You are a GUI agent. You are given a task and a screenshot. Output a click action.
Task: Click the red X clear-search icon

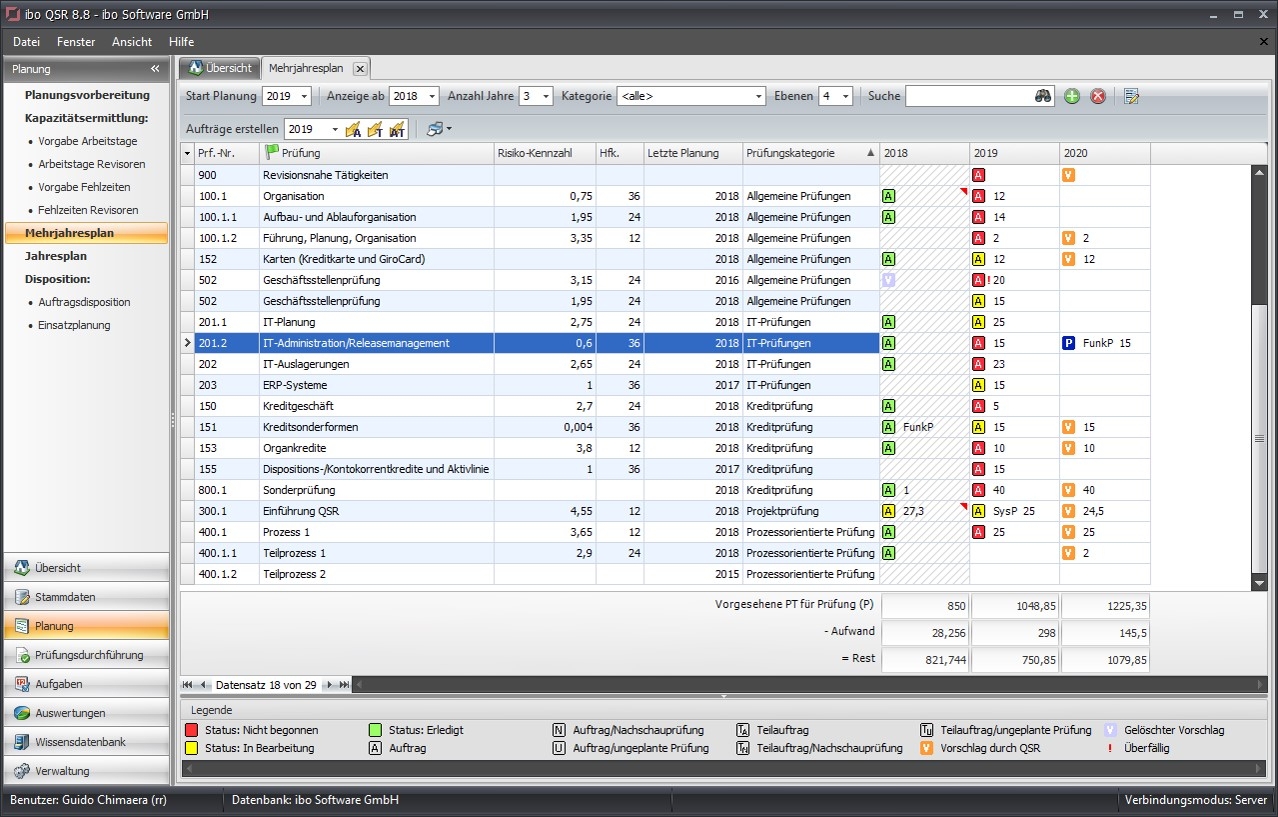click(x=1096, y=96)
